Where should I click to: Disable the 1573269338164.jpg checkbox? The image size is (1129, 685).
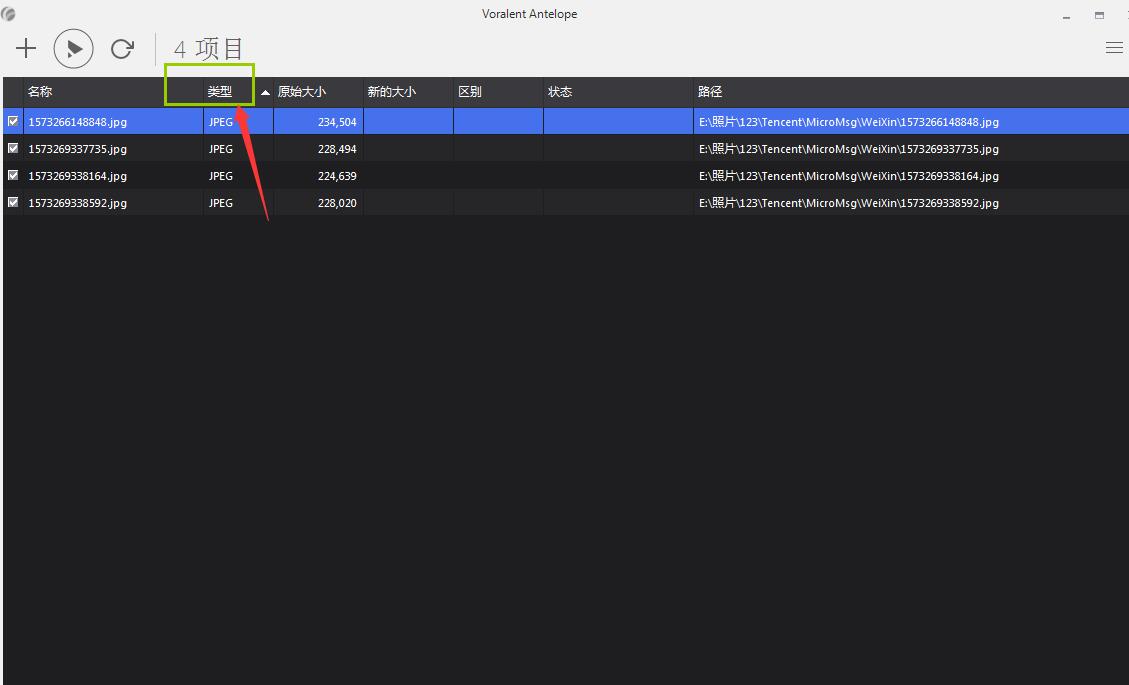13,175
